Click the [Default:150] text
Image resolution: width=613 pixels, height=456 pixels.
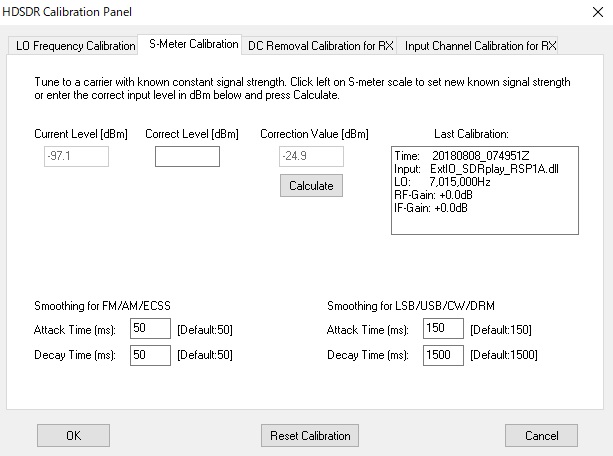[501, 330]
